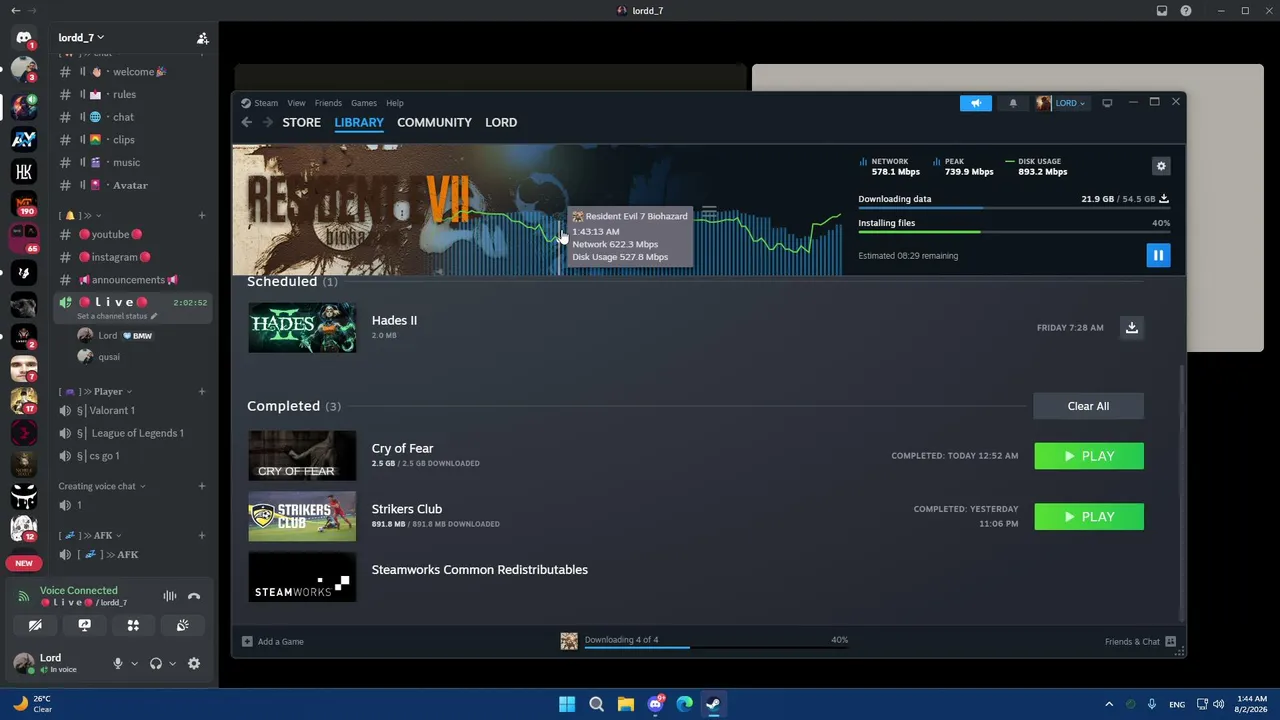Open the Help menu in Steam
This screenshot has width=1280, height=720.
(x=395, y=103)
